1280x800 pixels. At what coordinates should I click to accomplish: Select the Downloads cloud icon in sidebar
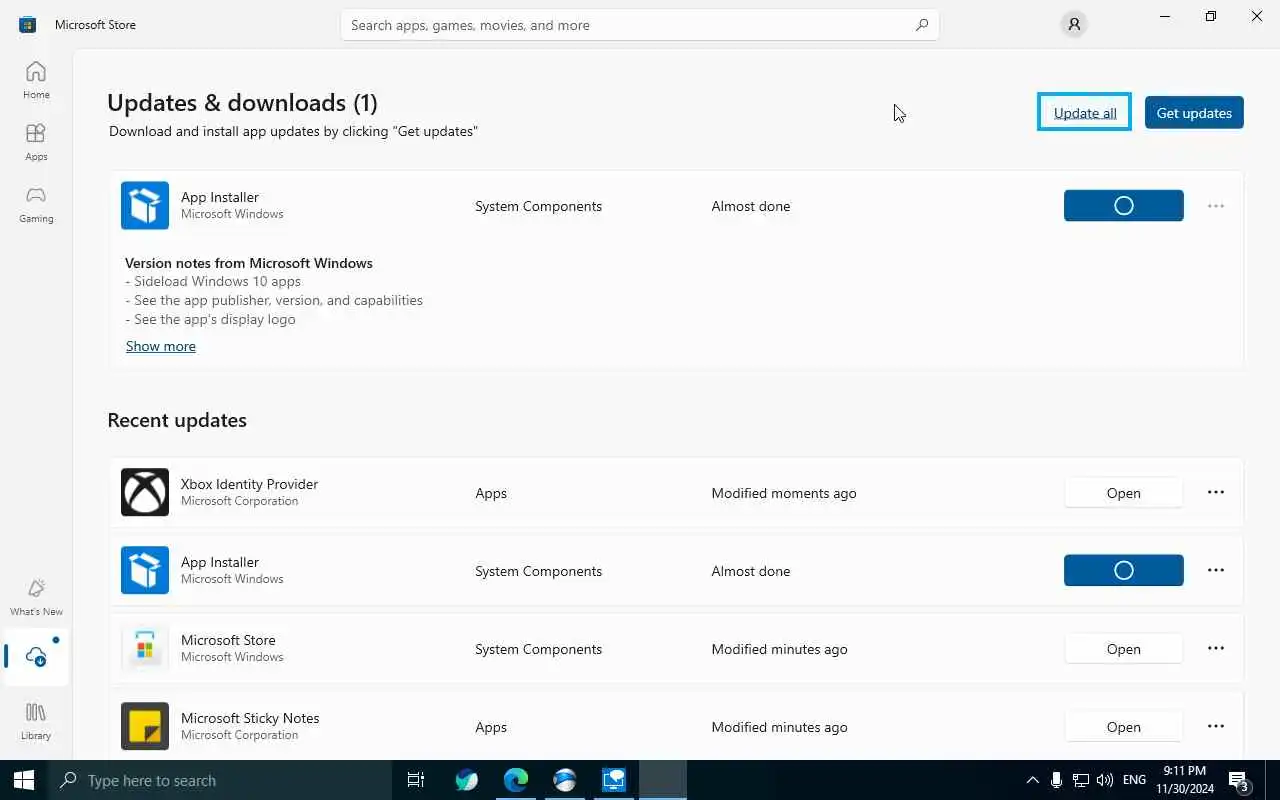coord(36,657)
